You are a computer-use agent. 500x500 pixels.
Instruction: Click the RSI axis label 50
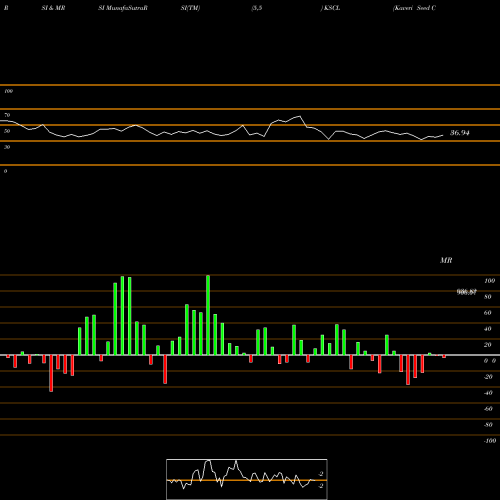(x=7, y=131)
